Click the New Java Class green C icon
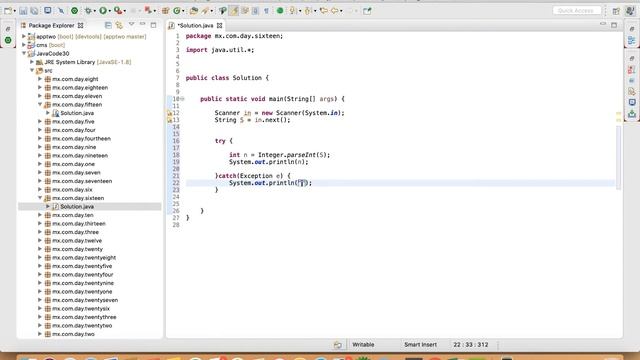The width and height of the screenshot is (640, 360). tap(177, 11)
